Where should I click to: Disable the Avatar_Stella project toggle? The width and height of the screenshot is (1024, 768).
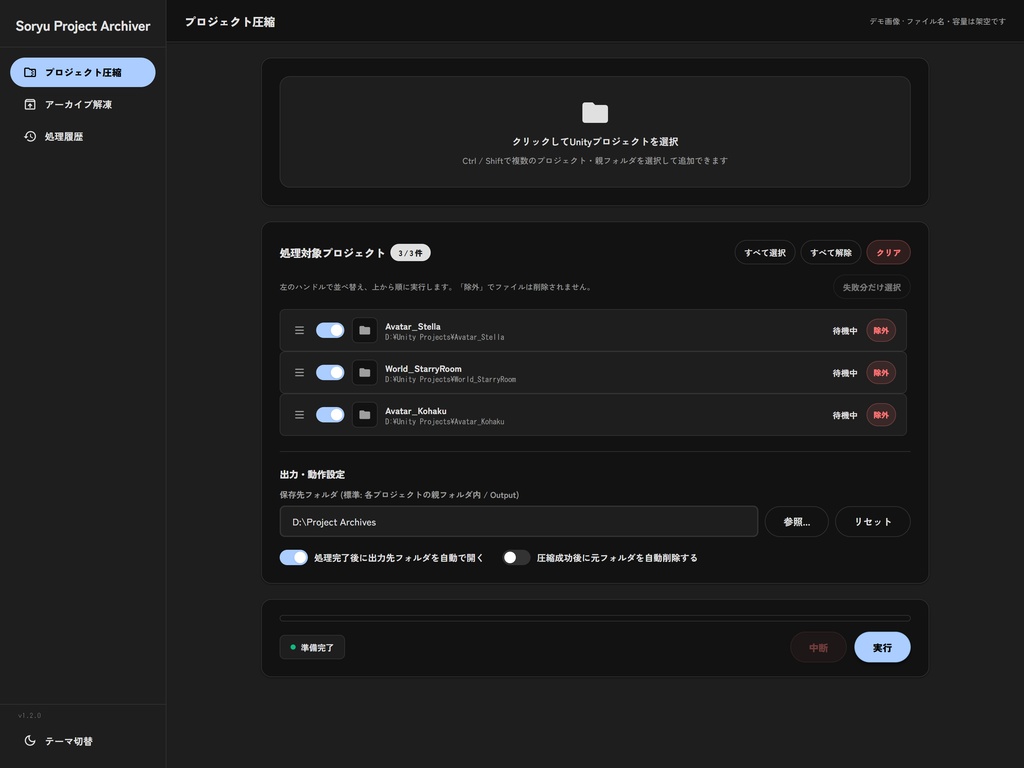(330, 330)
